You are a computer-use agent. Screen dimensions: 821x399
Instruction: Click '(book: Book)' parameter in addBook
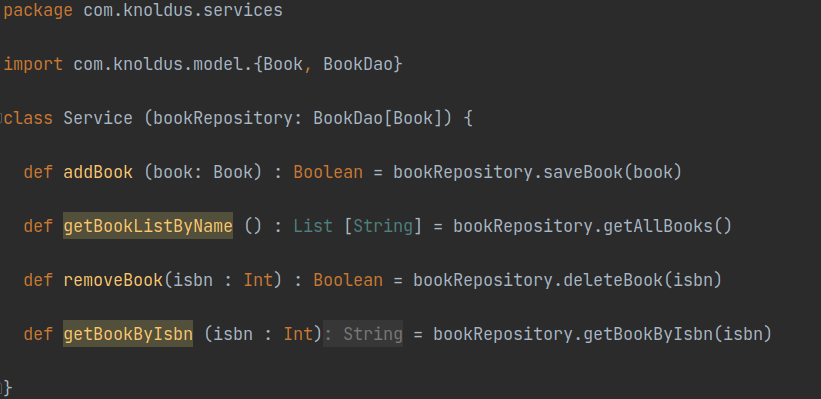tap(203, 172)
